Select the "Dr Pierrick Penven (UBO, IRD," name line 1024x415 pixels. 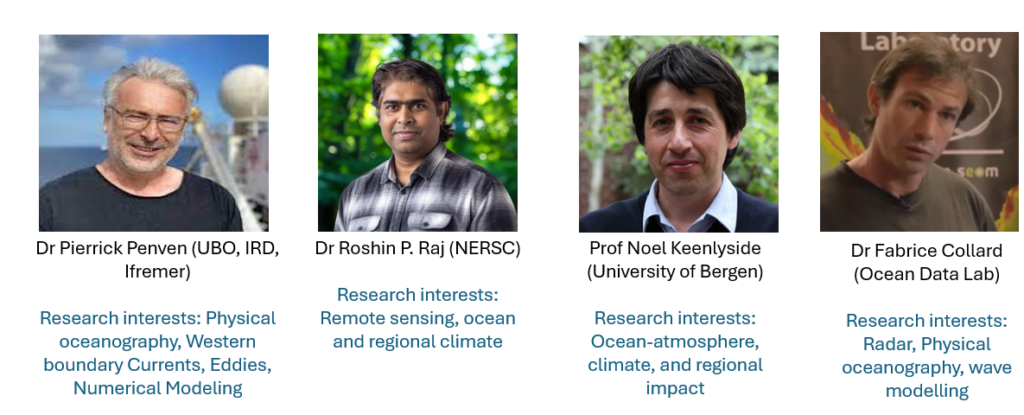click(x=157, y=249)
